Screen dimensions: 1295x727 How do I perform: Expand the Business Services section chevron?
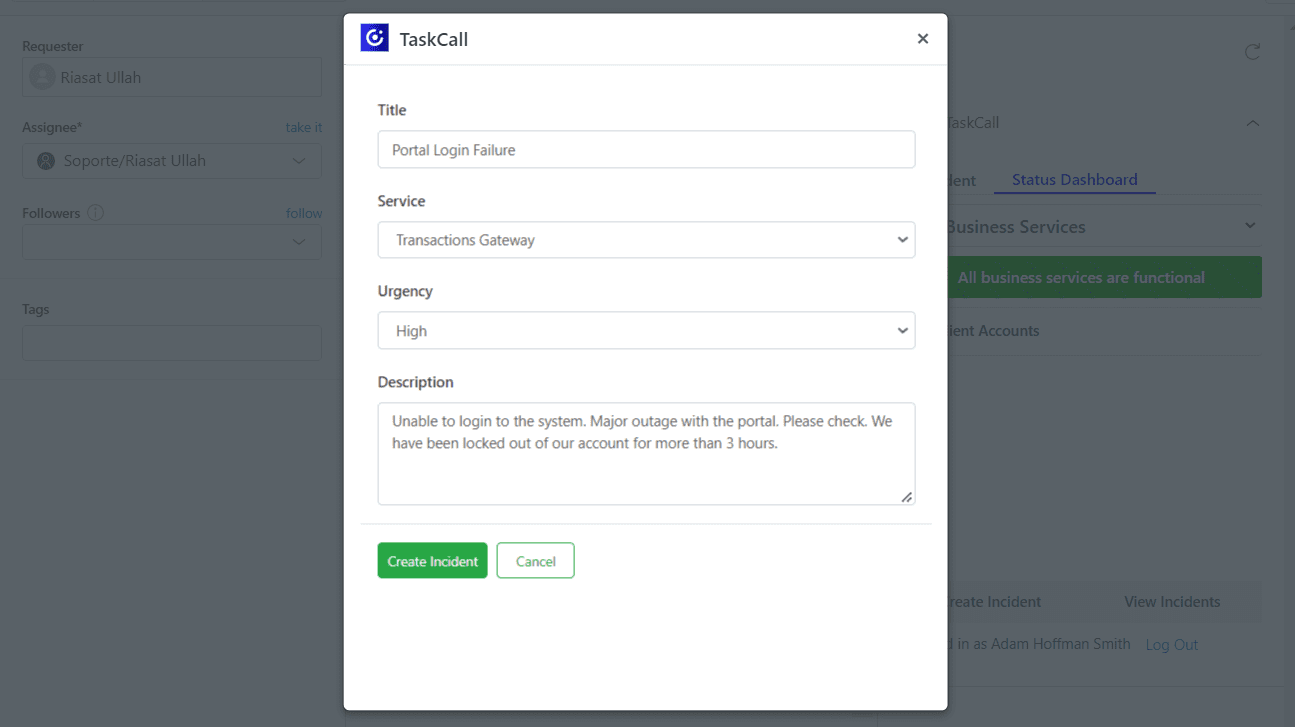(1250, 226)
